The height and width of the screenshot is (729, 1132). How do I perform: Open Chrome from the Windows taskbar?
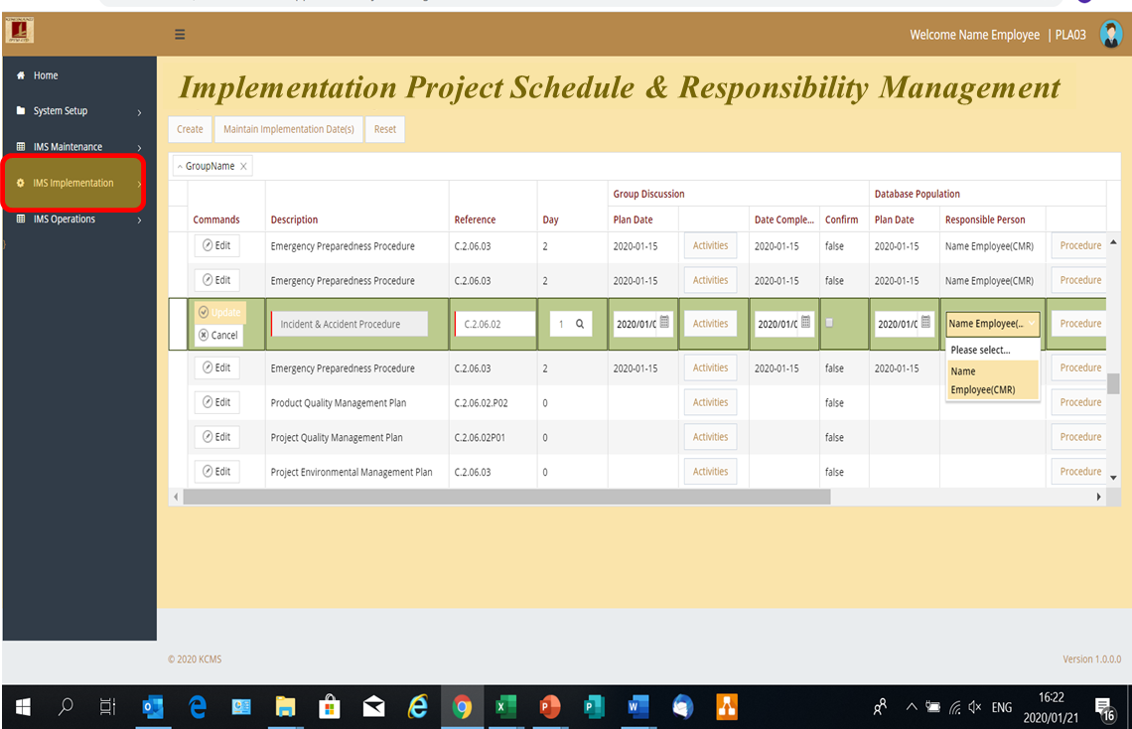coord(462,707)
